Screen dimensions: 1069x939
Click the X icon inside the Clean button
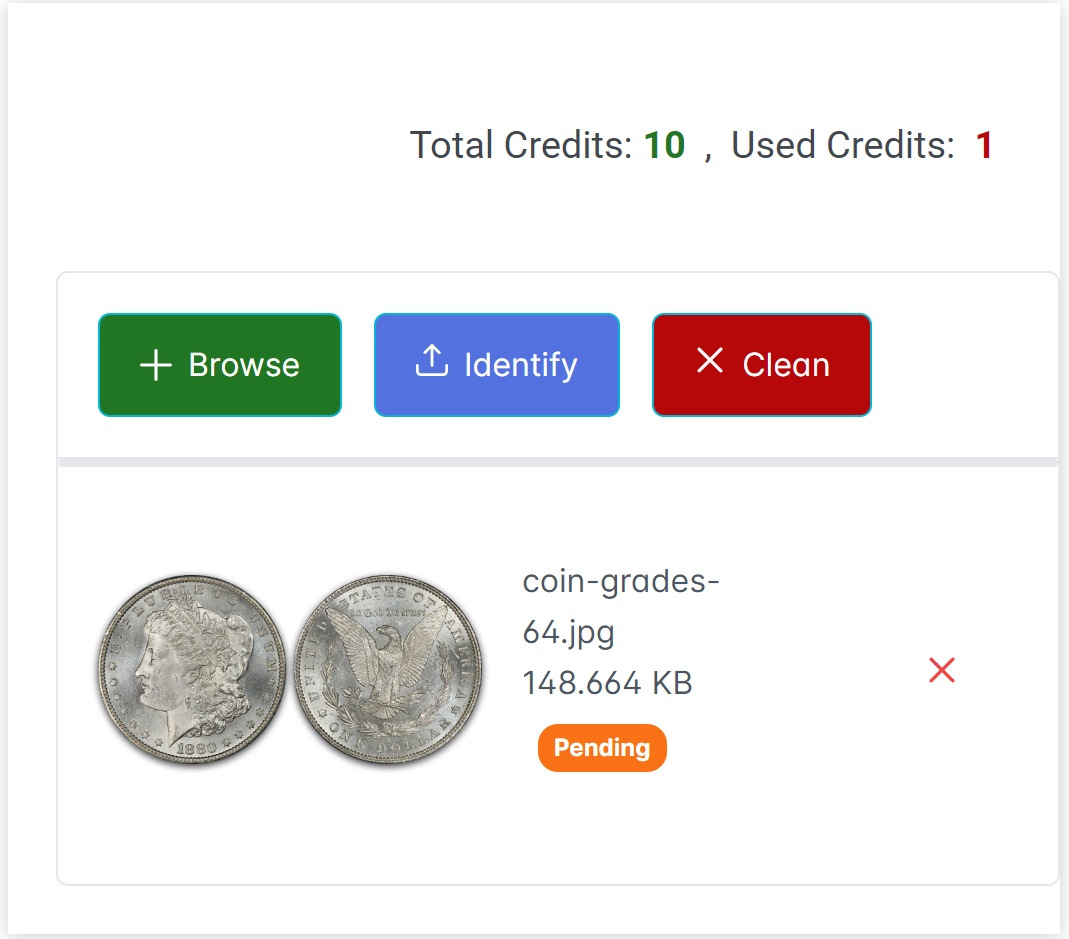tap(710, 363)
